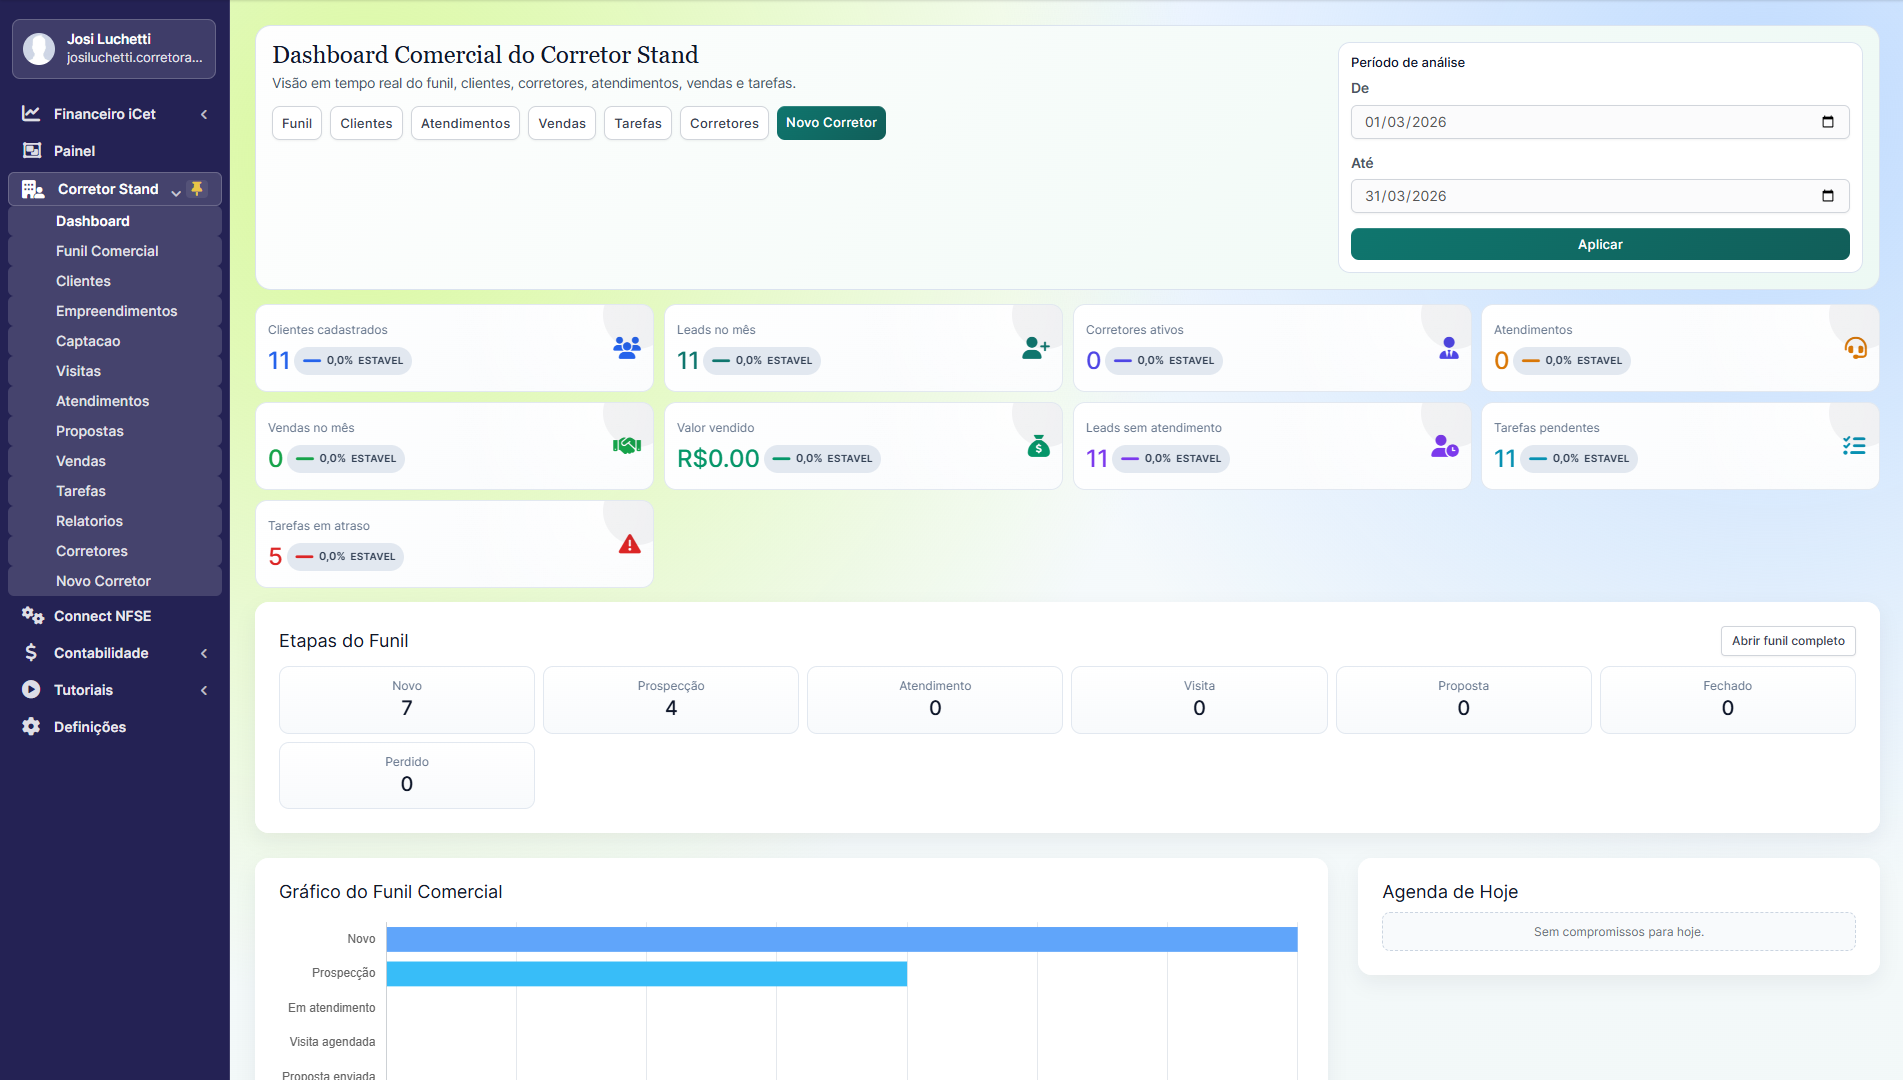Click the add-user icon in Leads no mês

(x=1035, y=348)
